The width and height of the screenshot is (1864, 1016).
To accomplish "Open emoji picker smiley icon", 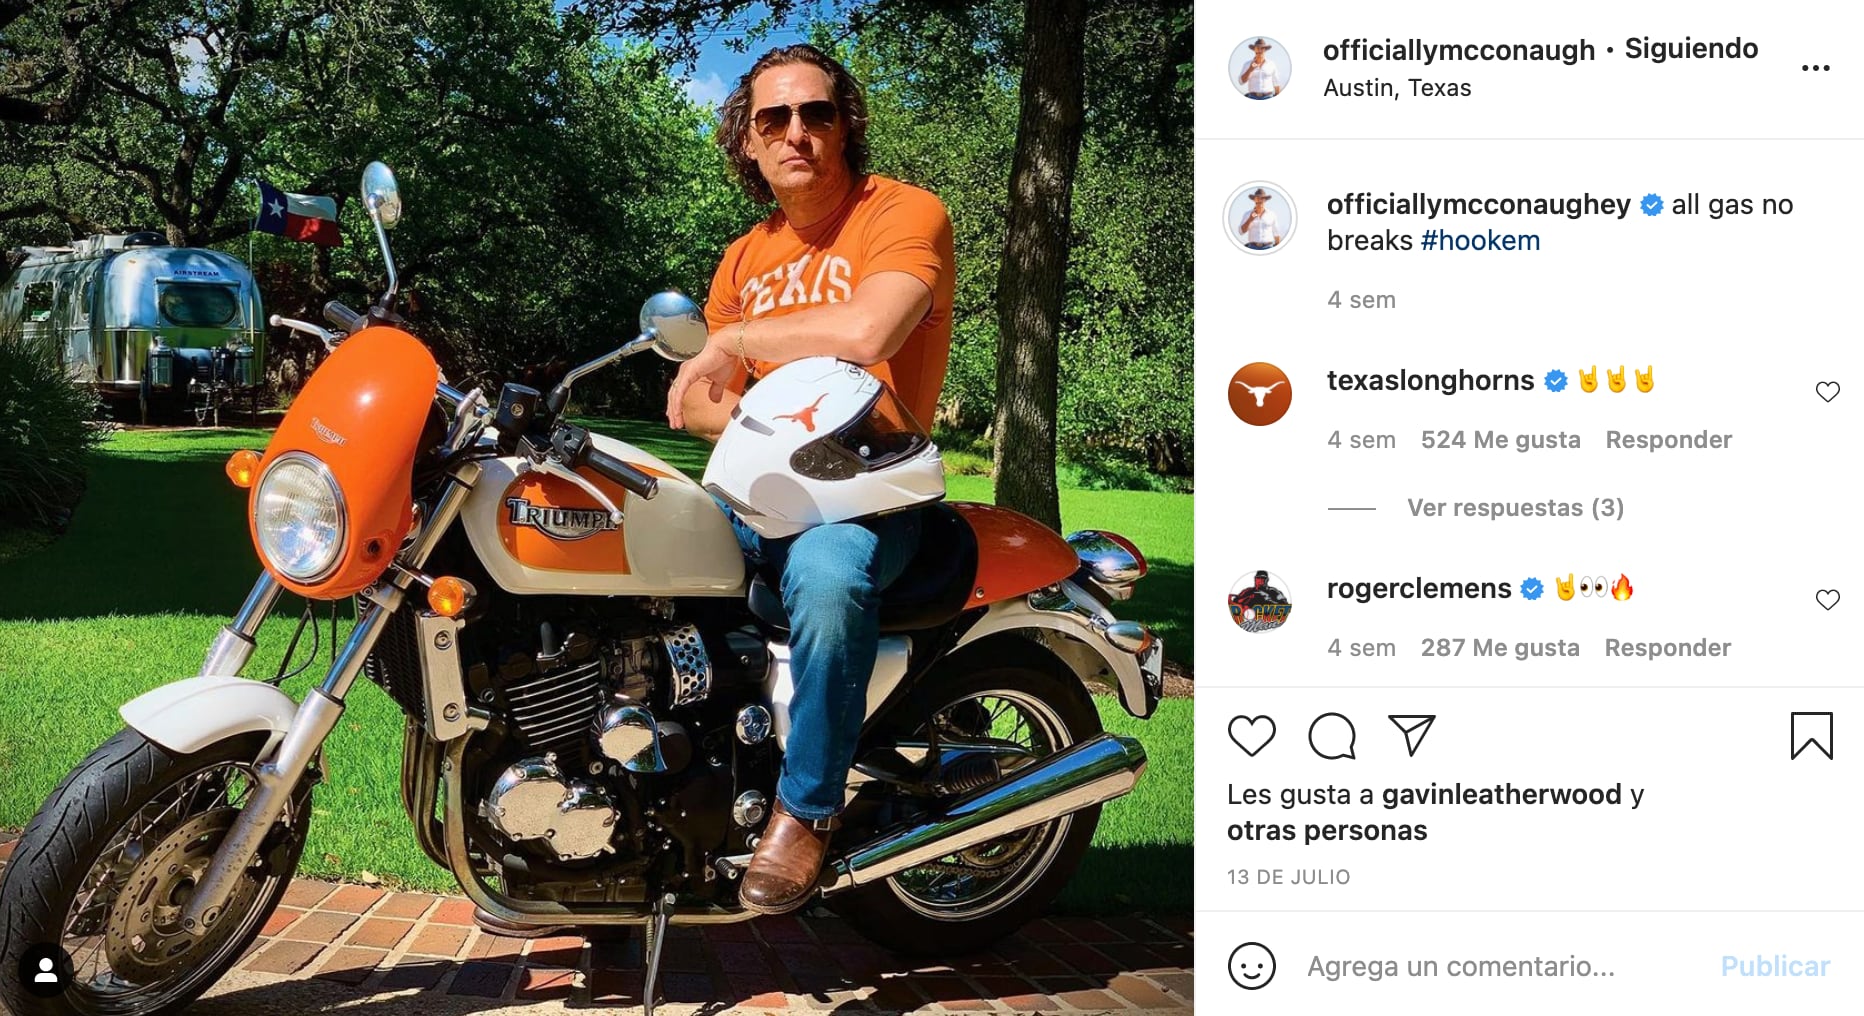I will click(x=1251, y=966).
